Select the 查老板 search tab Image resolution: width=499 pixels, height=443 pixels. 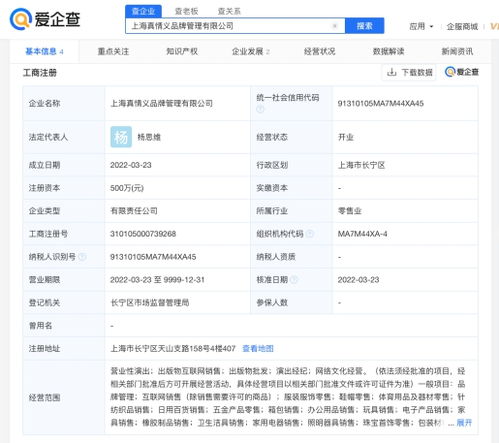tap(186, 11)
